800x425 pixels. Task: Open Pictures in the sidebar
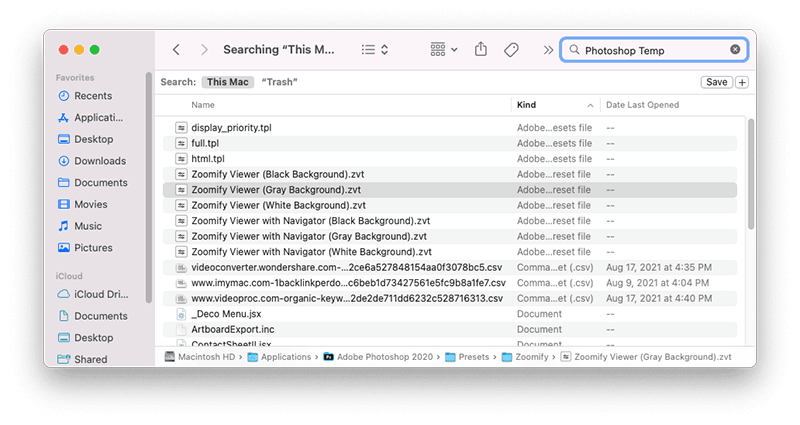click(85, 247)
